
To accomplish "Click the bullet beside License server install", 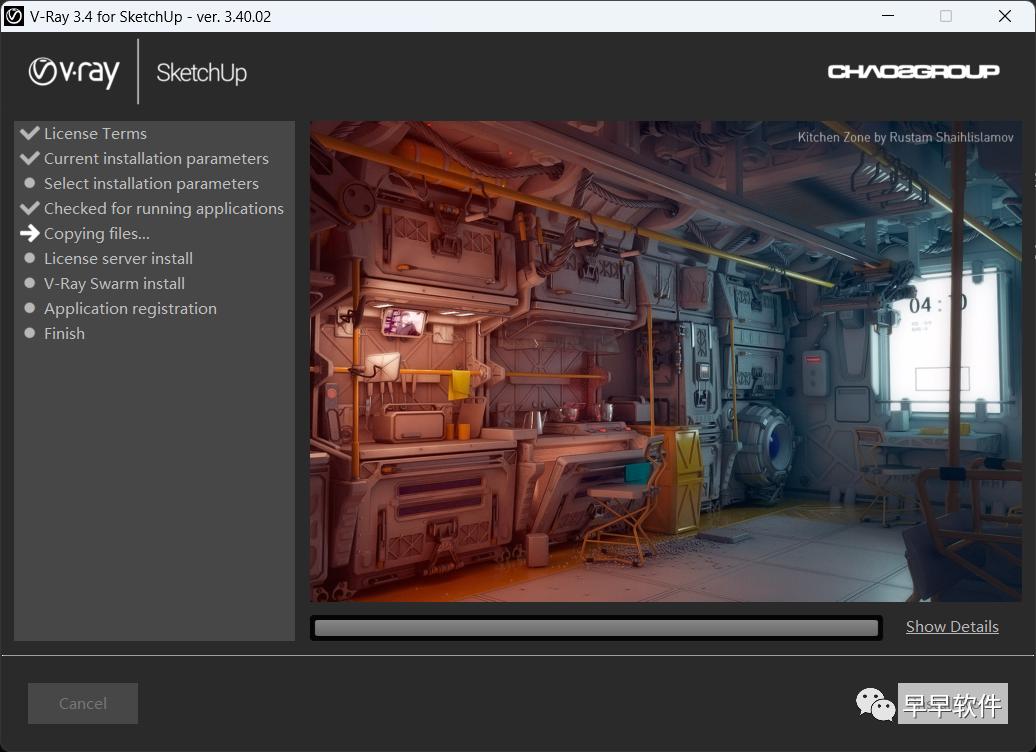I will click(x=30, y=258).
